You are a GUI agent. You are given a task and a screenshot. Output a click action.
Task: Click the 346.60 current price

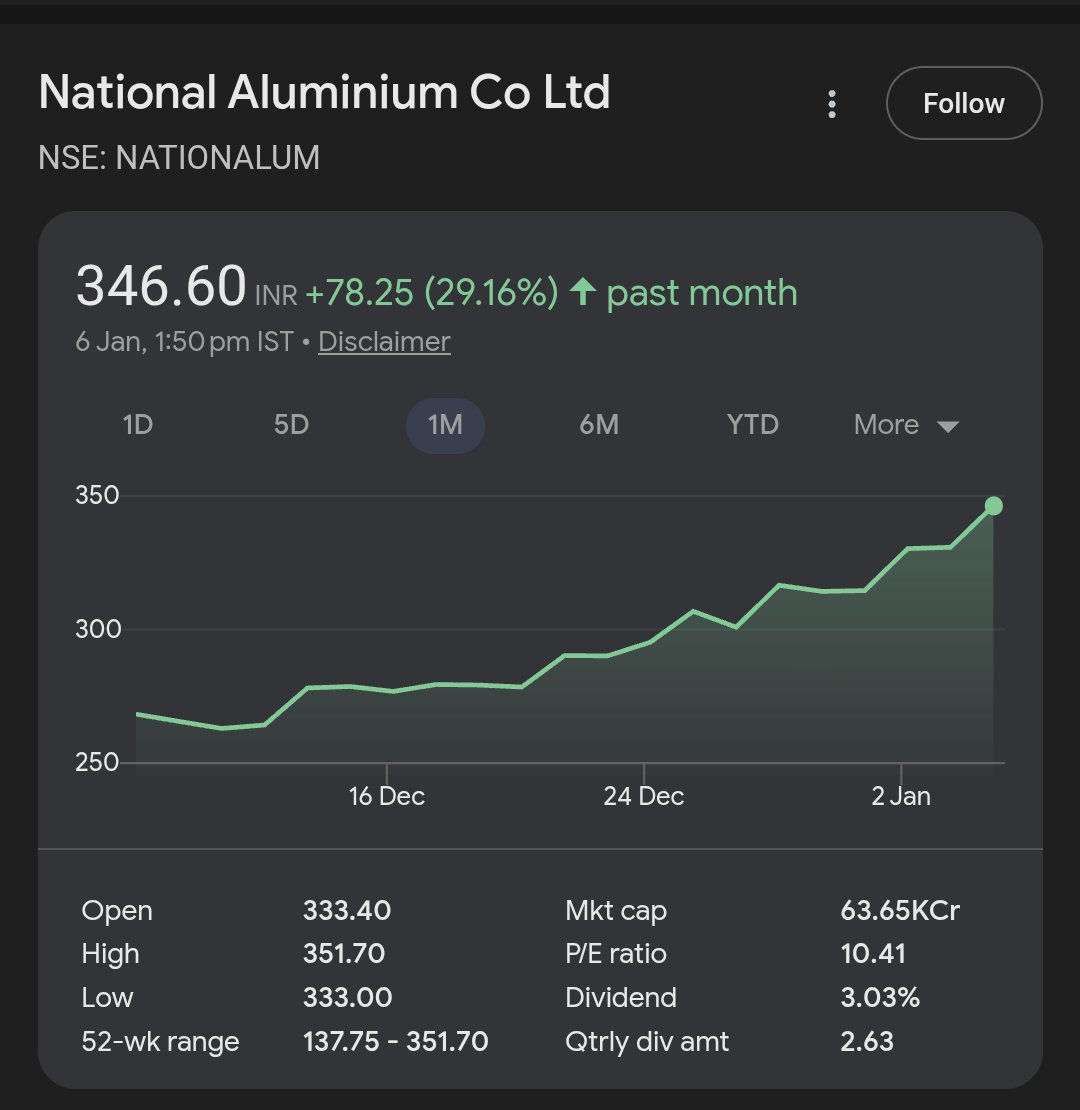click(161, 286)
